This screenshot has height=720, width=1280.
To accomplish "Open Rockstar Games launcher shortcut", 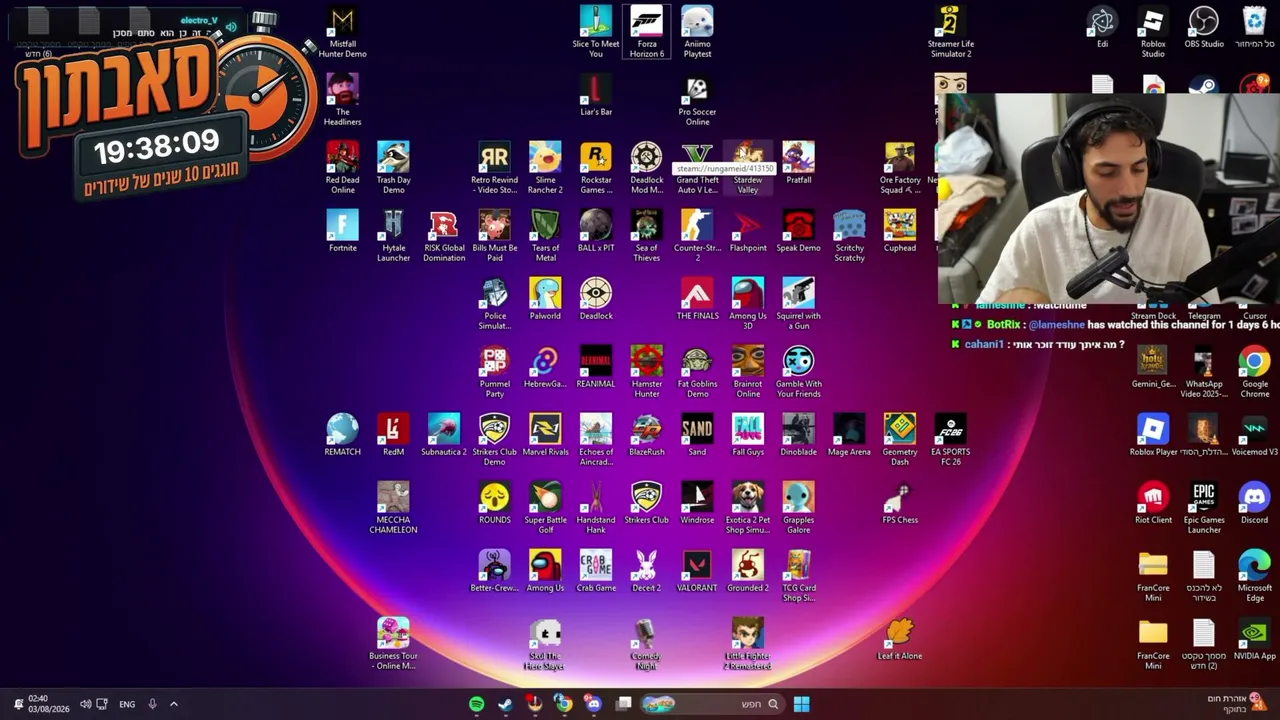I will point(596,168).
